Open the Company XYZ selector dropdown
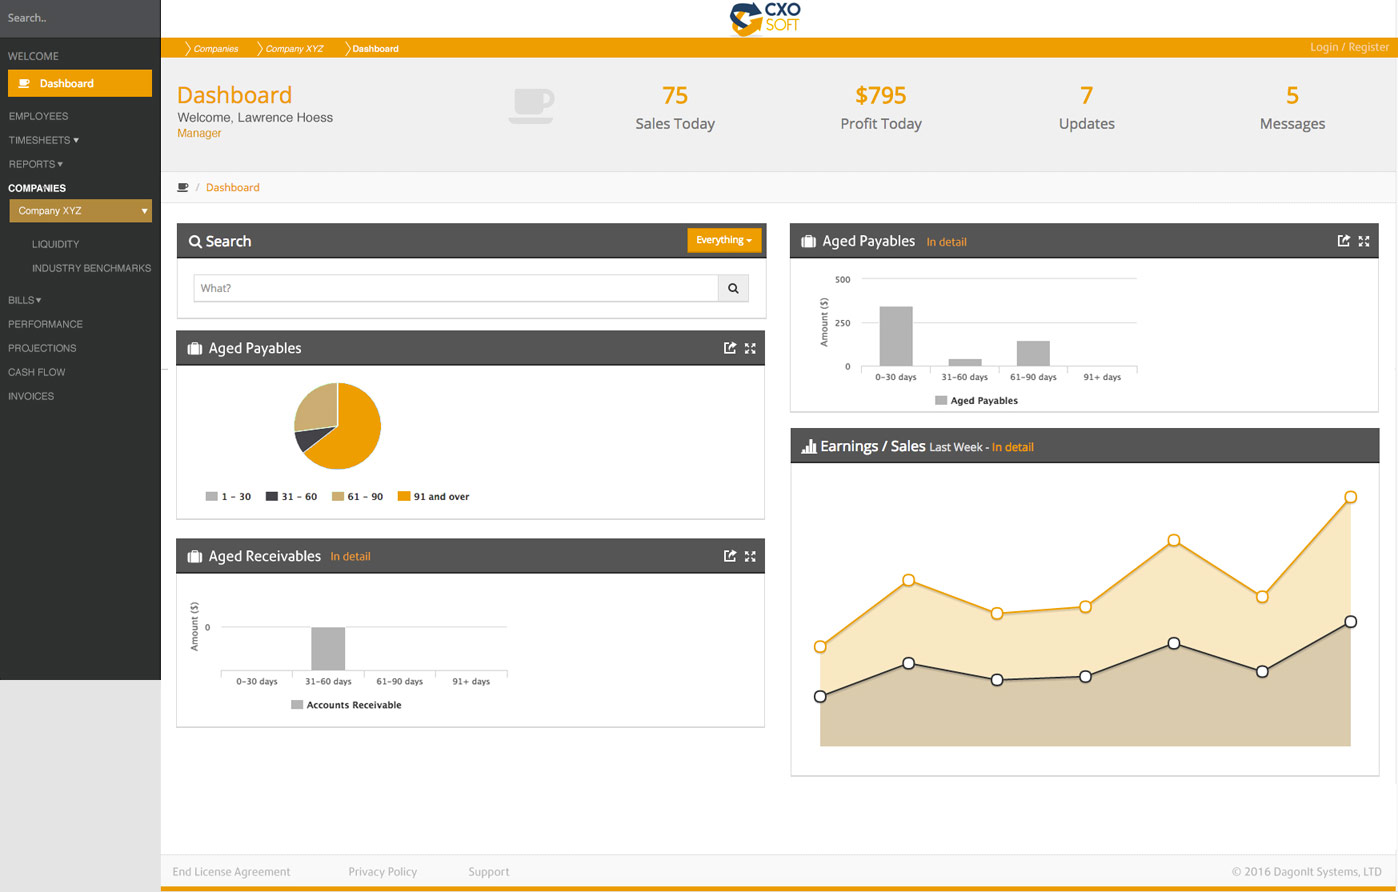 [x=80, y=211]
